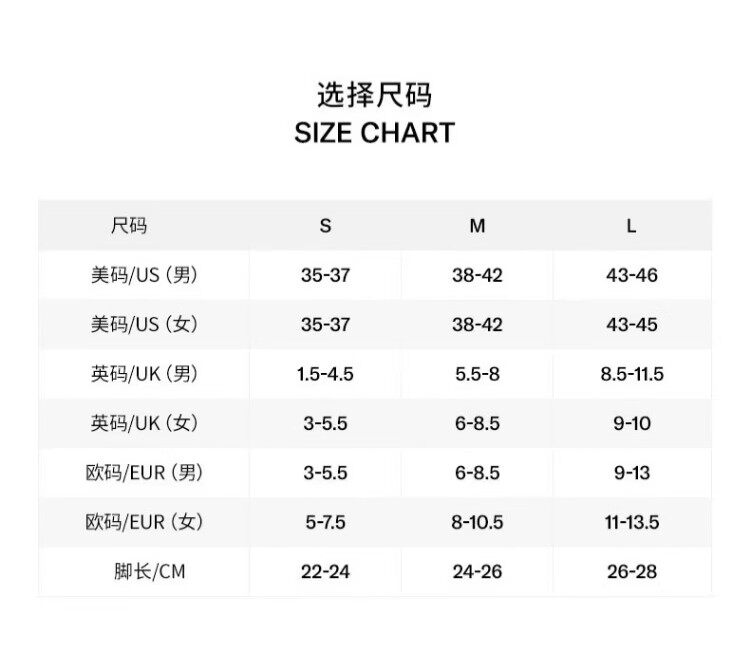Click the 8-10.5 cell

tap(477, 522)
